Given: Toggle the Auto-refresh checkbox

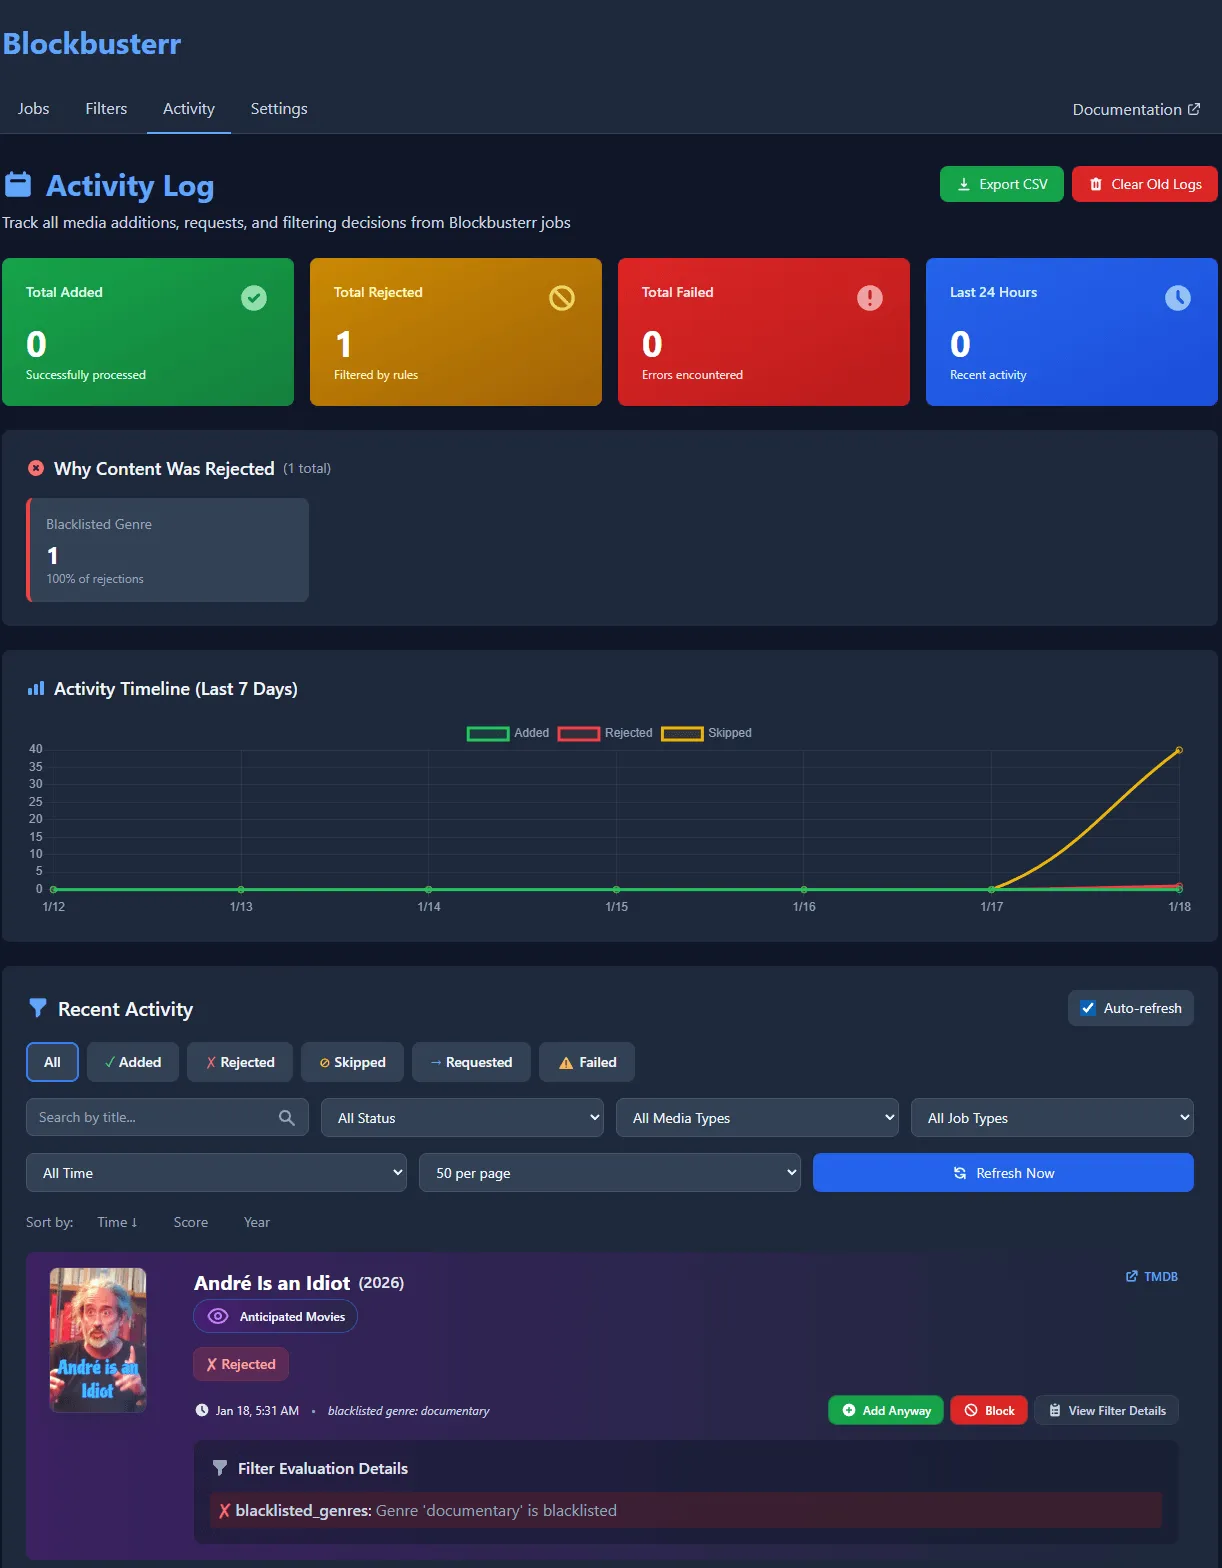Looking at the screenshot, I should [1088, 1008].
